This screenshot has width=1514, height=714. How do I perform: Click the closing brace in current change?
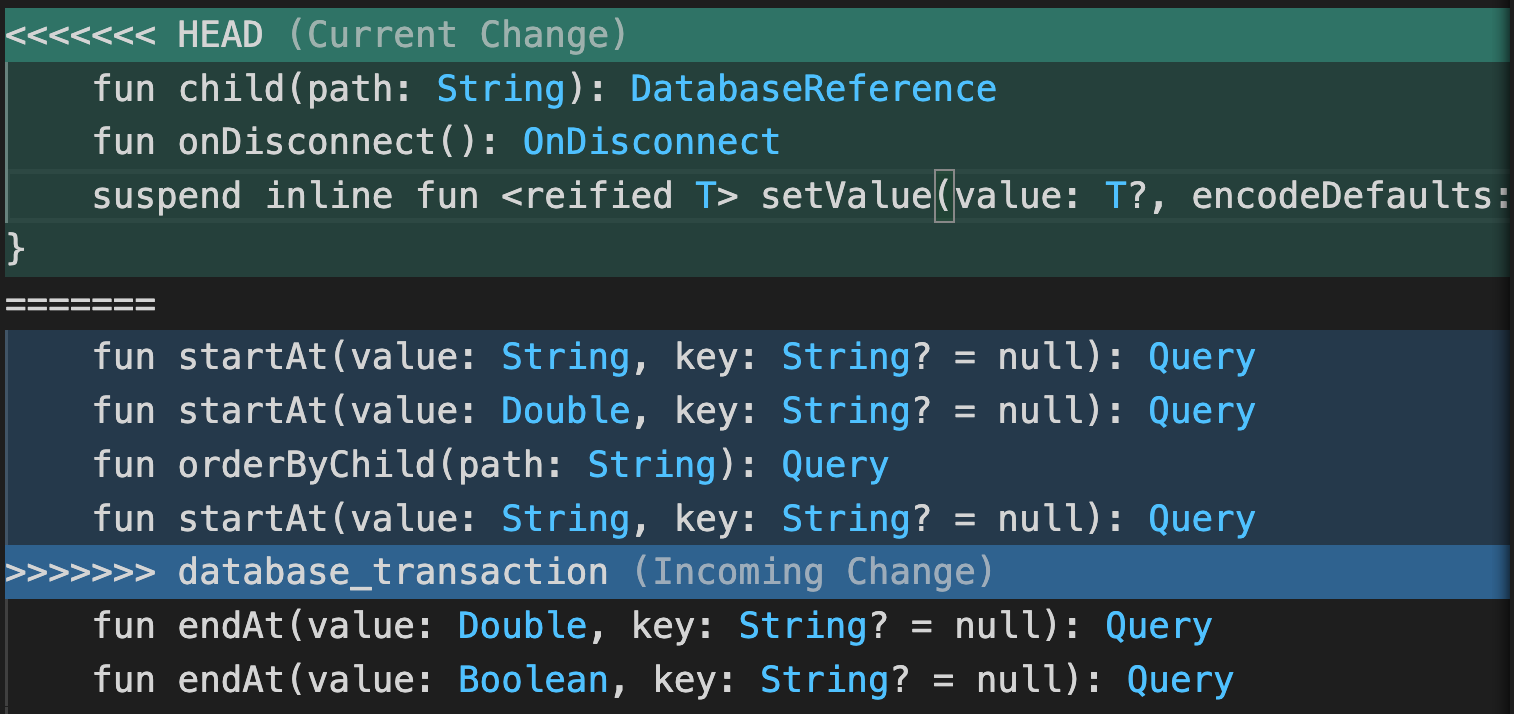(x=15, y=250)
